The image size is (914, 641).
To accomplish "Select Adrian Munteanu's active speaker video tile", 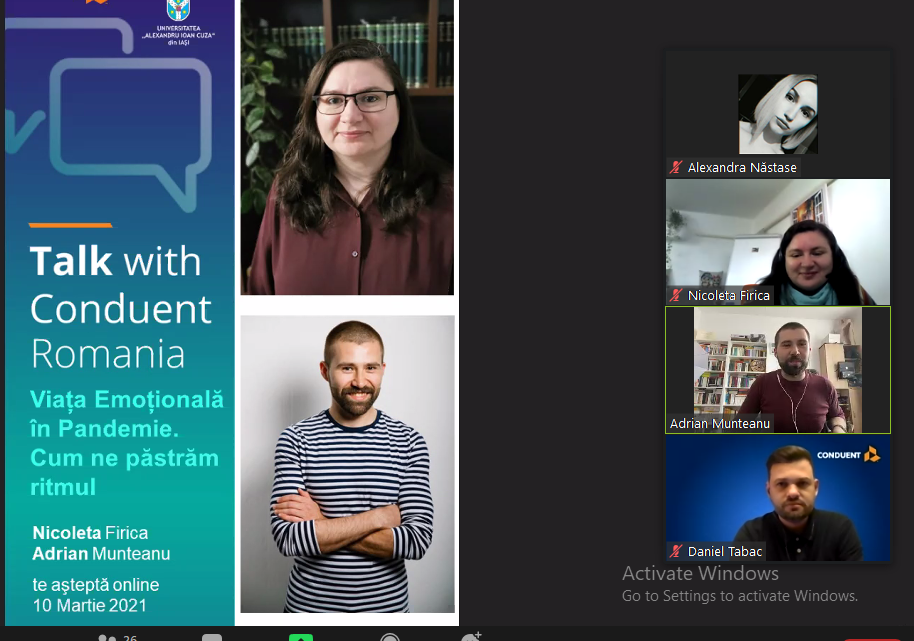I will point(778,370).
